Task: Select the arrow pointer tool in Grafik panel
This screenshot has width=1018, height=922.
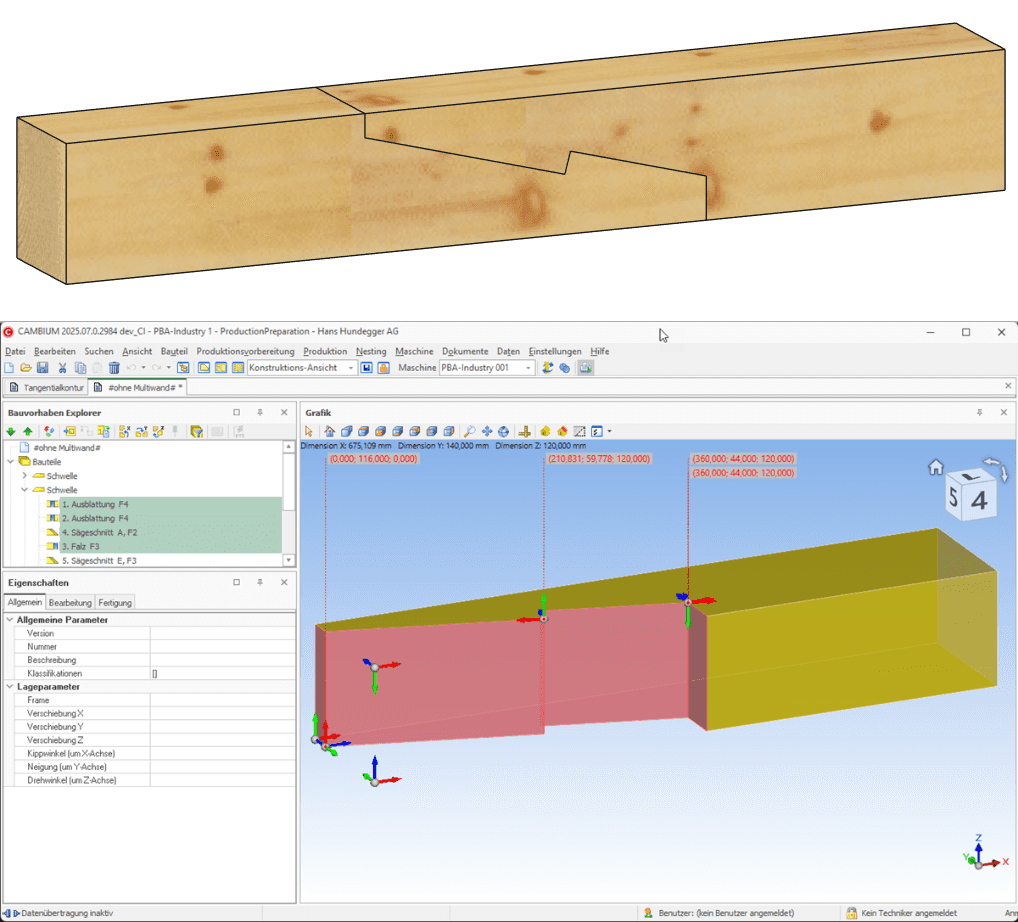Action: (x=310, y=431)
